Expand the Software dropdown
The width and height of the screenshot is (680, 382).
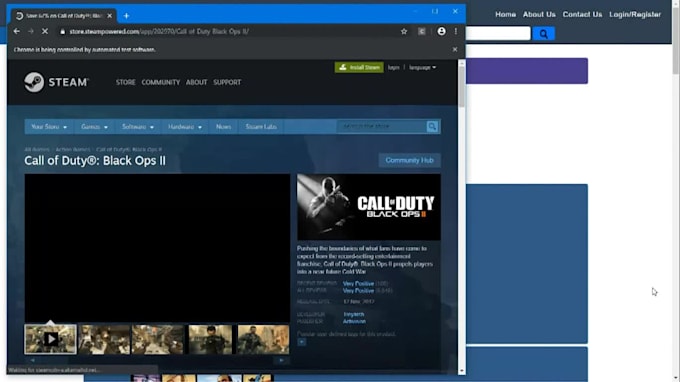pos(137,127)
